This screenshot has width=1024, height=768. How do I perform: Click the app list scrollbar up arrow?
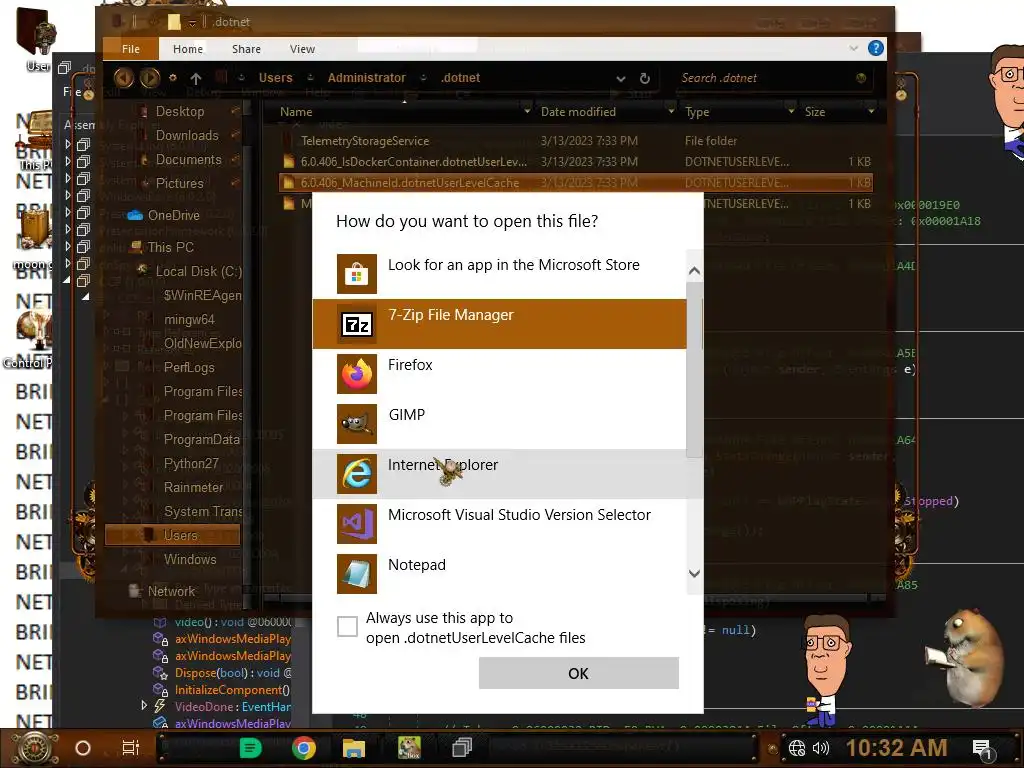click(694, 270)
